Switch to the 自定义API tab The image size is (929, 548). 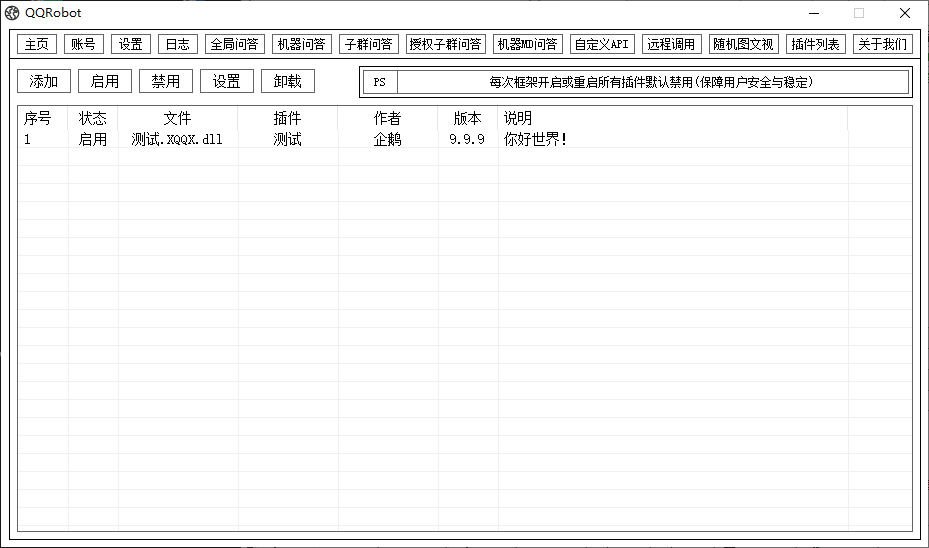602,44
